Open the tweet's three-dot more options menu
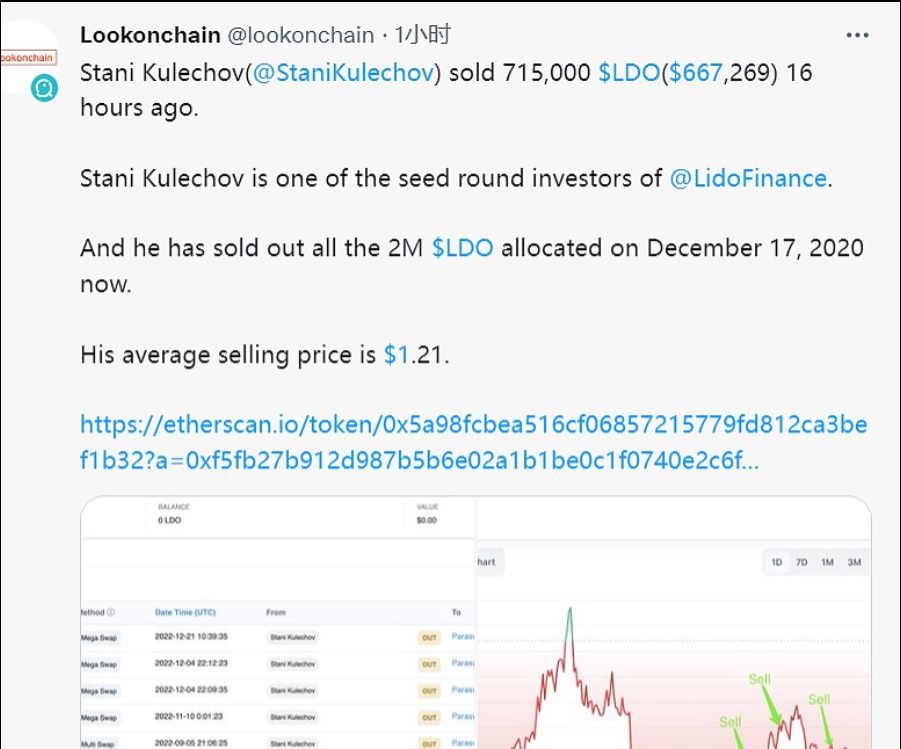 point(857,35)
